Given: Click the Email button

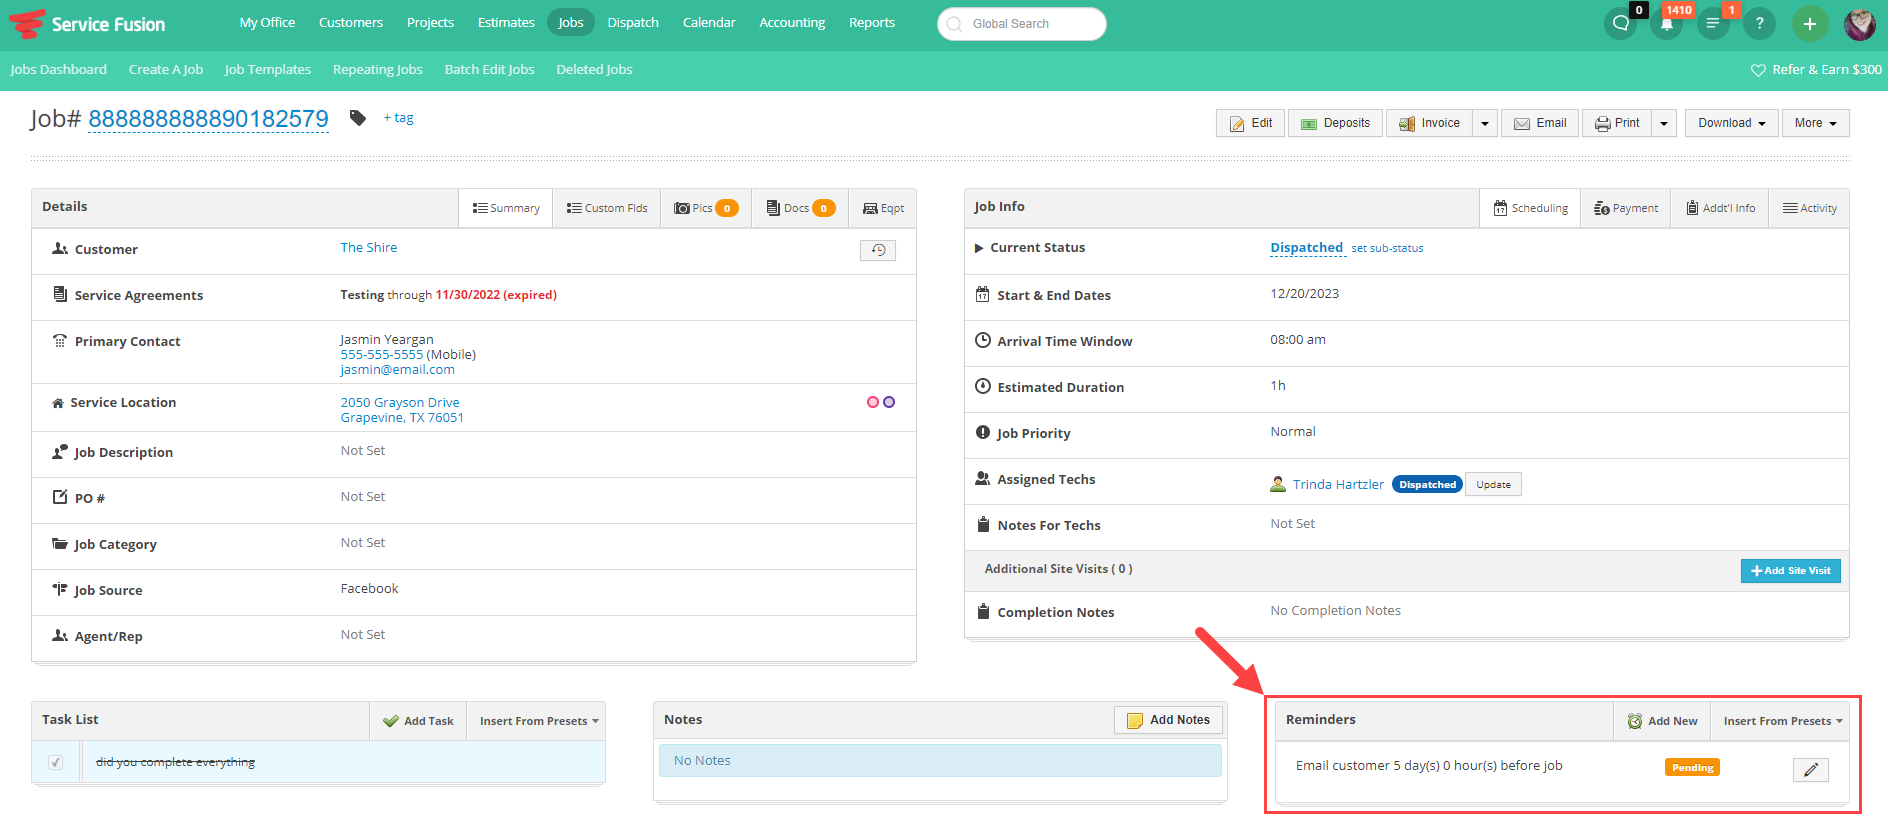Looking at the screenshot, I should (1540, 123).
